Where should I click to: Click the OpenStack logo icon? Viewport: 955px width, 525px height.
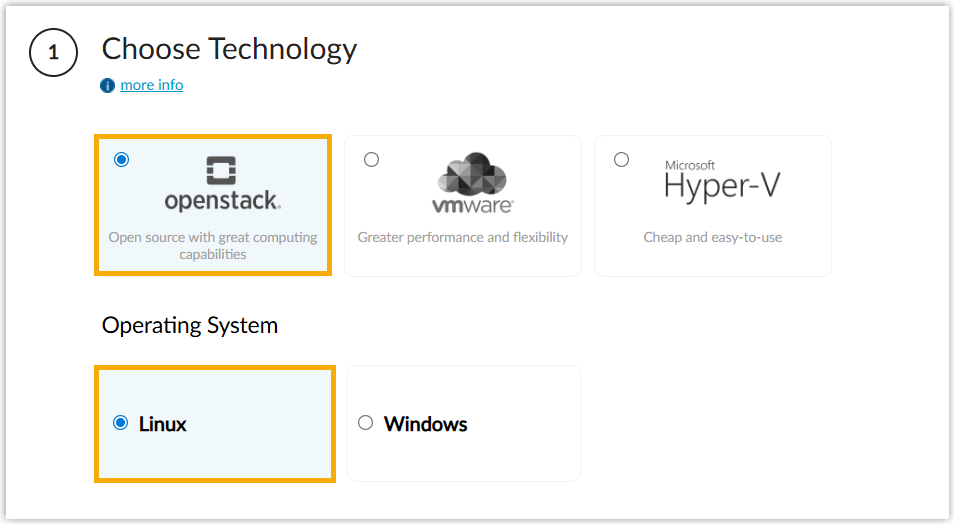[x=222, y=171]
